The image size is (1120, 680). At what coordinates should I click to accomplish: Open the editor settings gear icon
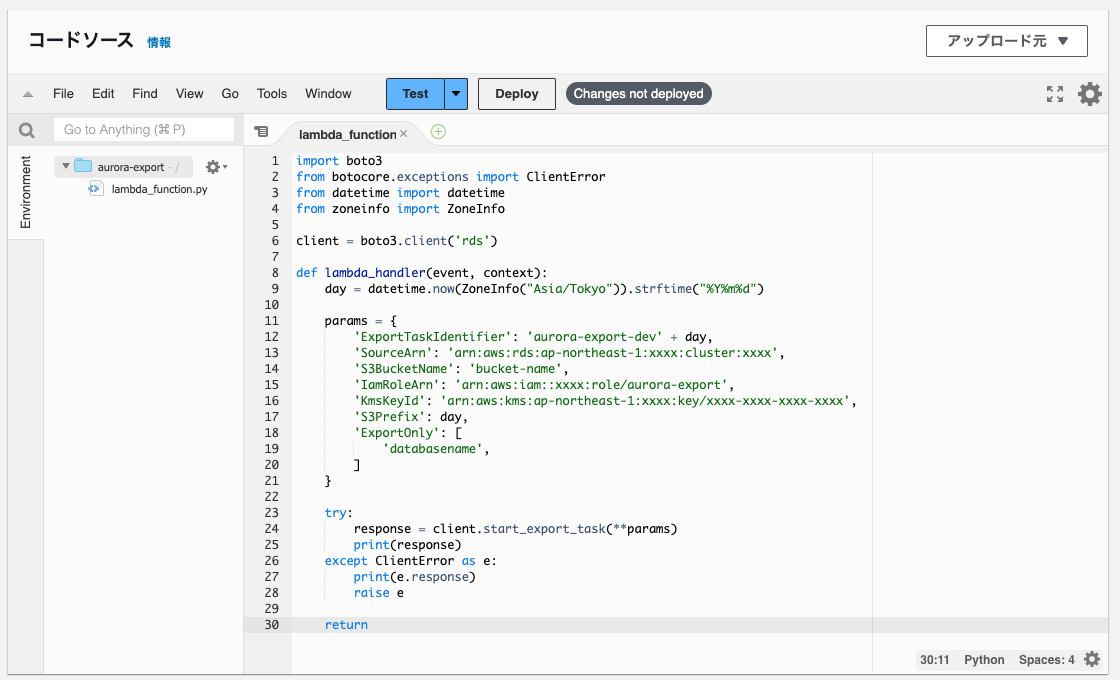click(1089, 94)
